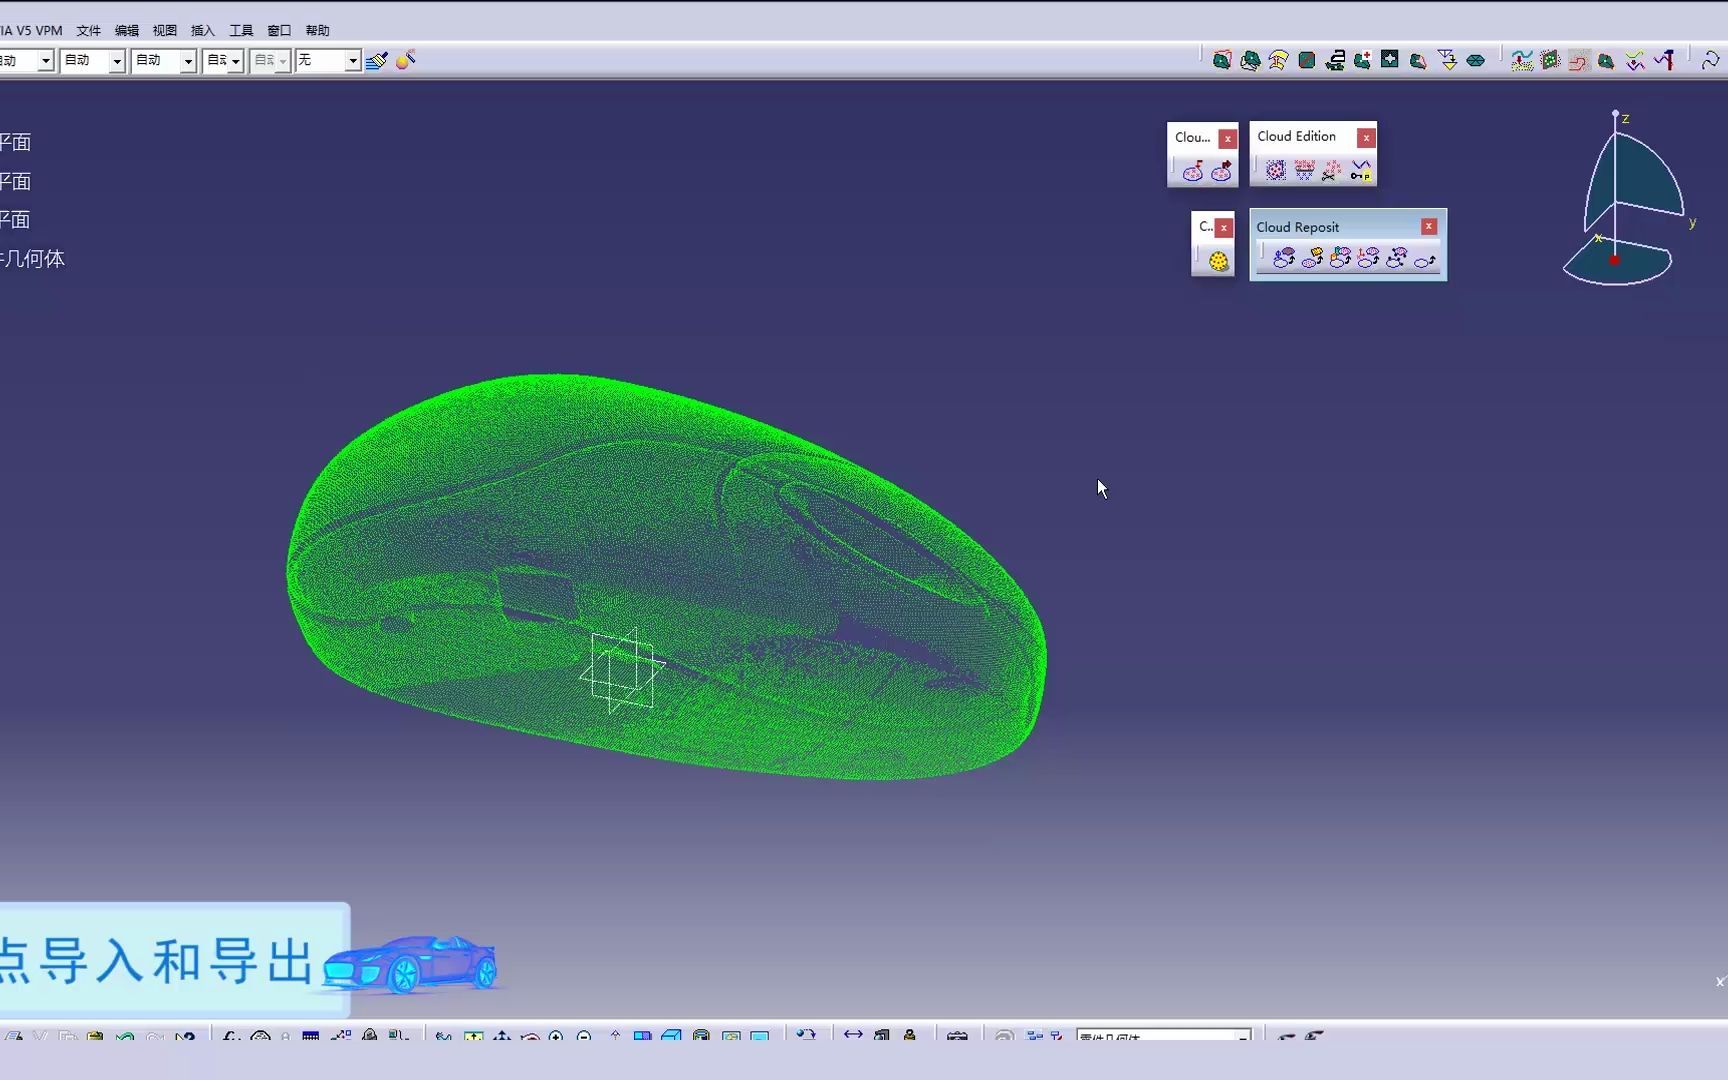1728x1080 pixels.
Task: Click the green oval with crossed lines icon
Action: coord(1475,61)
